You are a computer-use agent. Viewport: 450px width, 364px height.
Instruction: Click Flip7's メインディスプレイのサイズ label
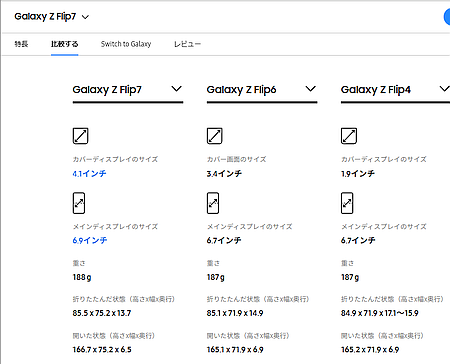pyautogui.click(x=115, y=227)
